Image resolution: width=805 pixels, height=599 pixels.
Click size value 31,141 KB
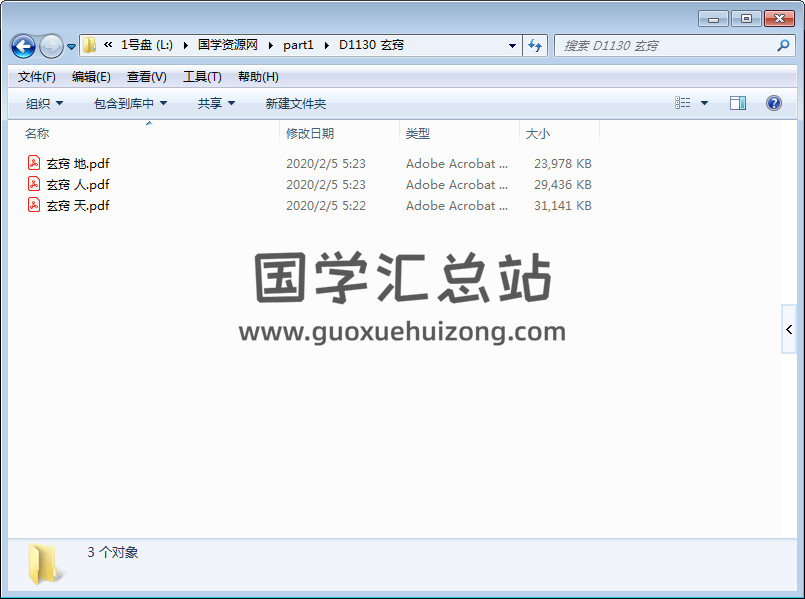[563, 206]
